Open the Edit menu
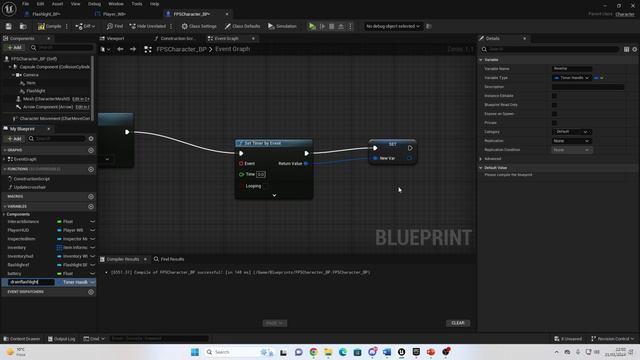 (x=40, y=4)
